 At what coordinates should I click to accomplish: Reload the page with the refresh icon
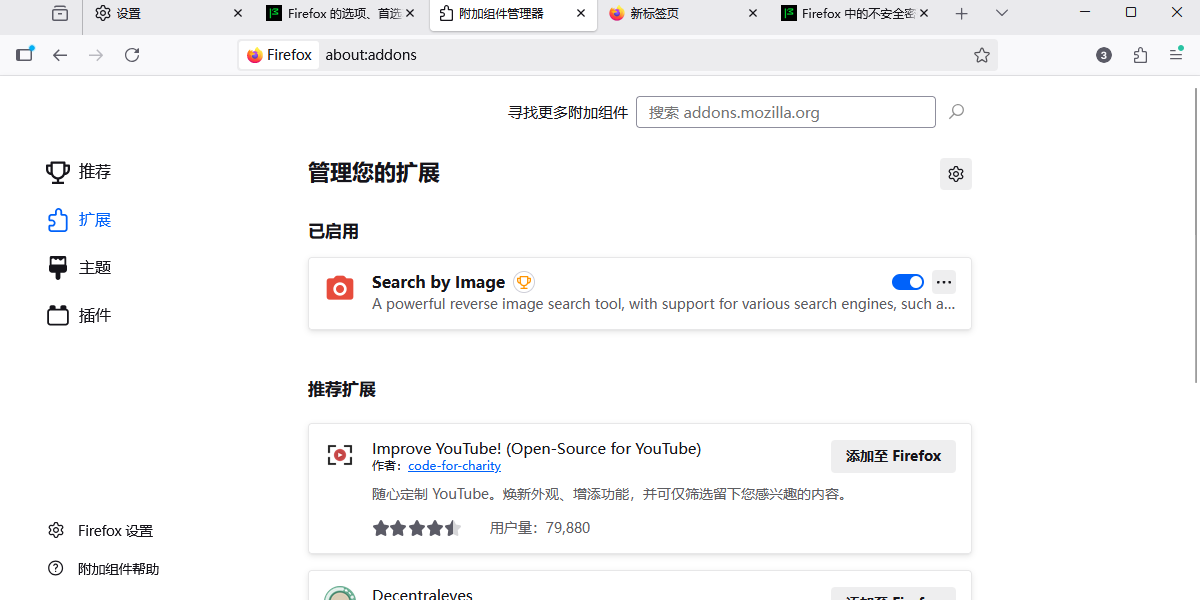coord(132,55)
